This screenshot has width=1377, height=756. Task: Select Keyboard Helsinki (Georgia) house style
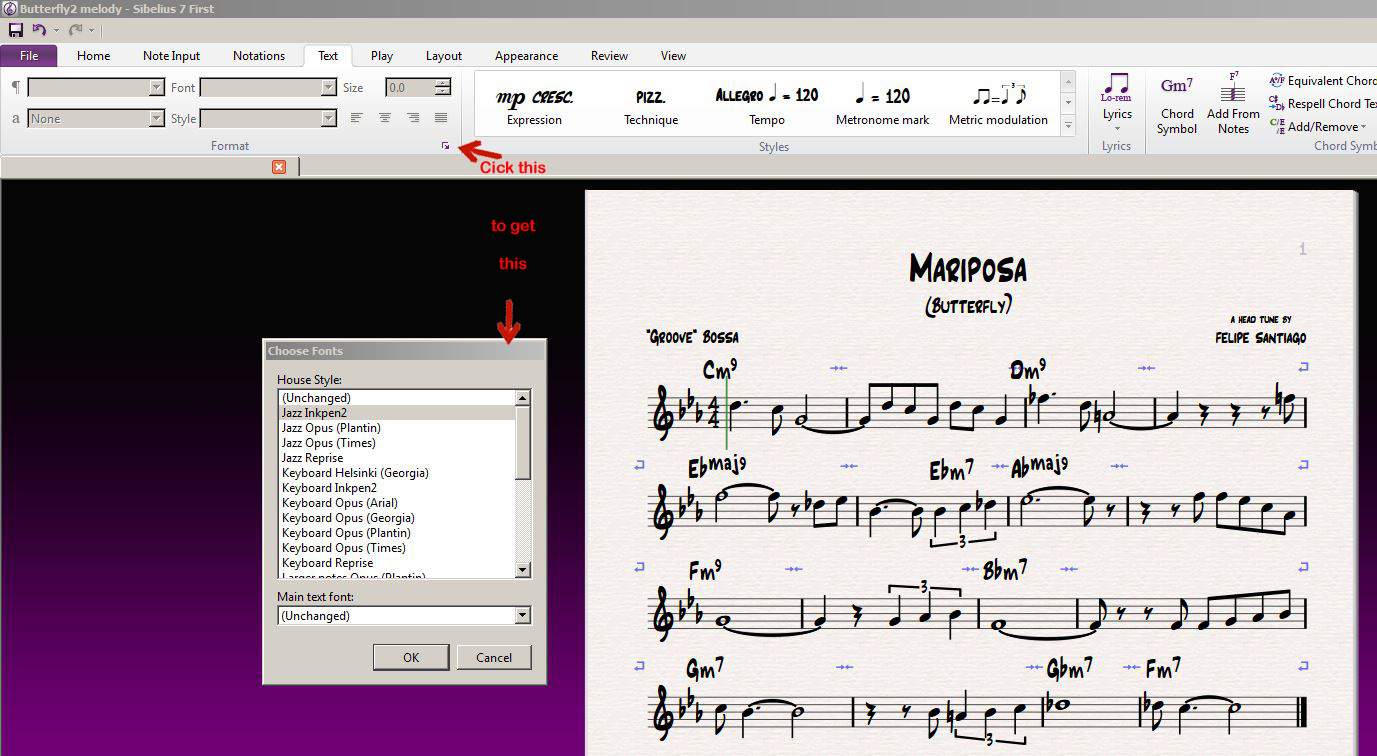point(397,473)
